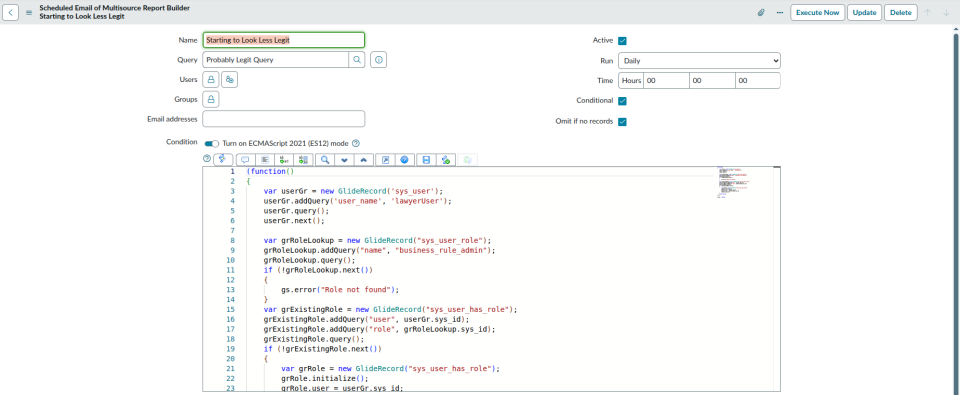Open ES12 mode help icon
The height and width of the screenshot is (395, 960).
pos(356,143)
